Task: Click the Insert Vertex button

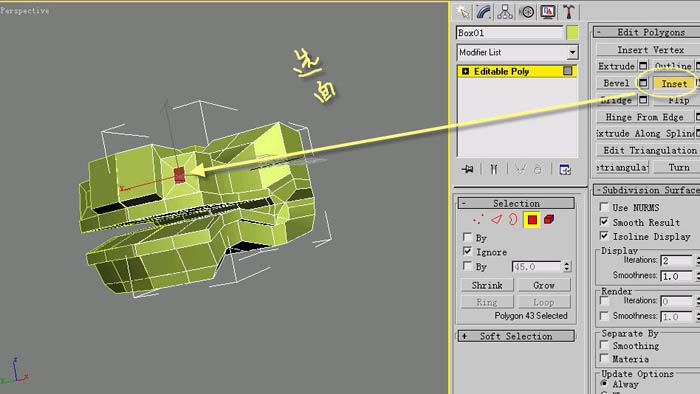Action: 650,50
